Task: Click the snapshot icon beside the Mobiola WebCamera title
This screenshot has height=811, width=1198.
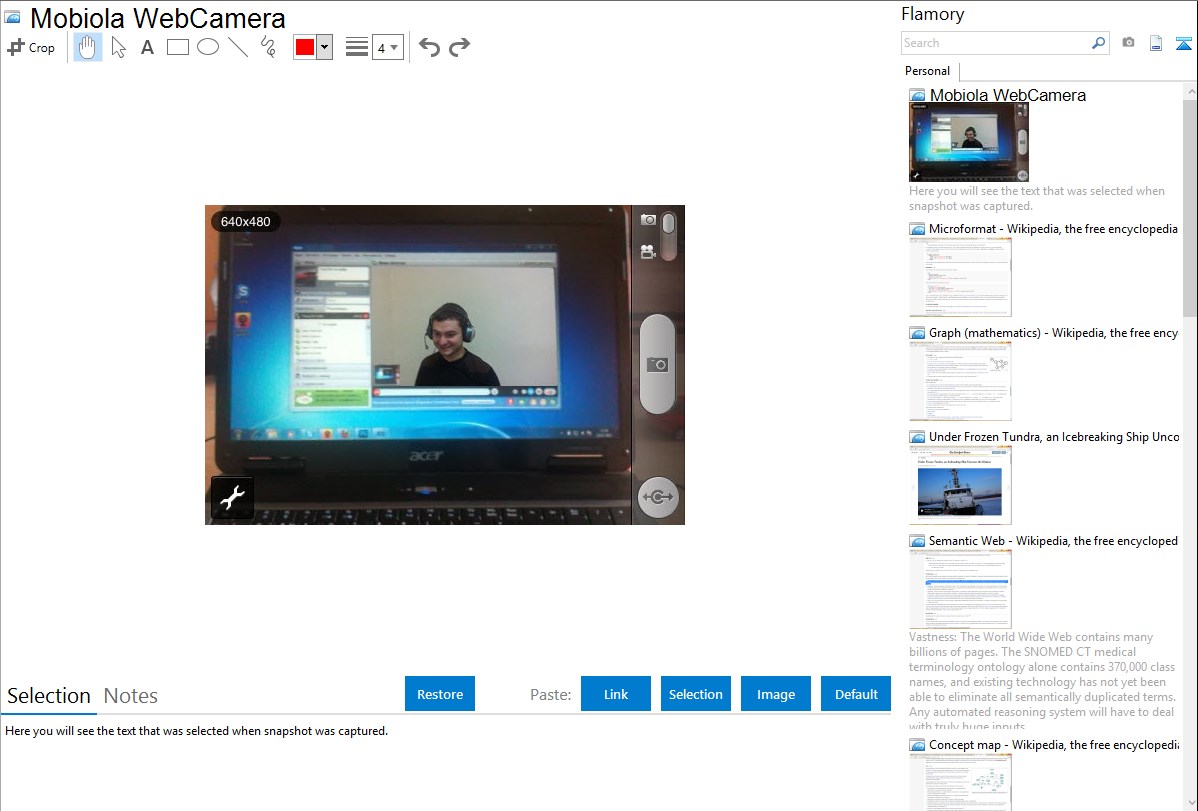Action: tap(12, 17)
